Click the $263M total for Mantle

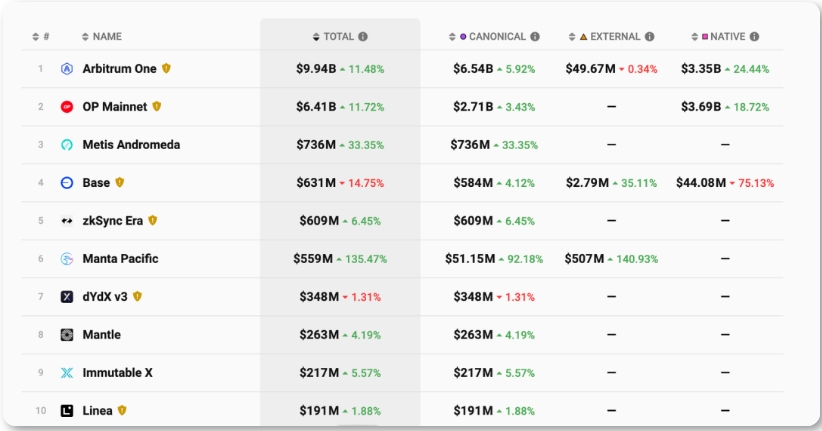319,335
